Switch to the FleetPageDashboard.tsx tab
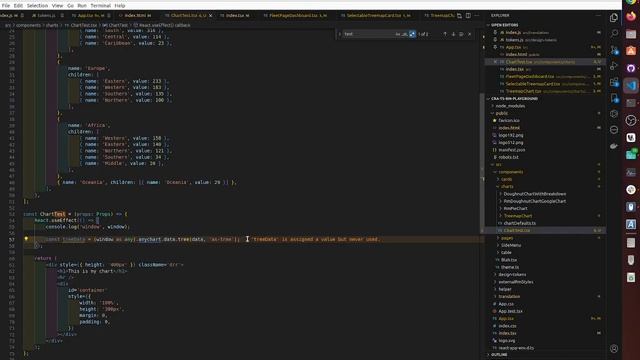The height and width of the screenshot is (360, 640). coord(298,16)
